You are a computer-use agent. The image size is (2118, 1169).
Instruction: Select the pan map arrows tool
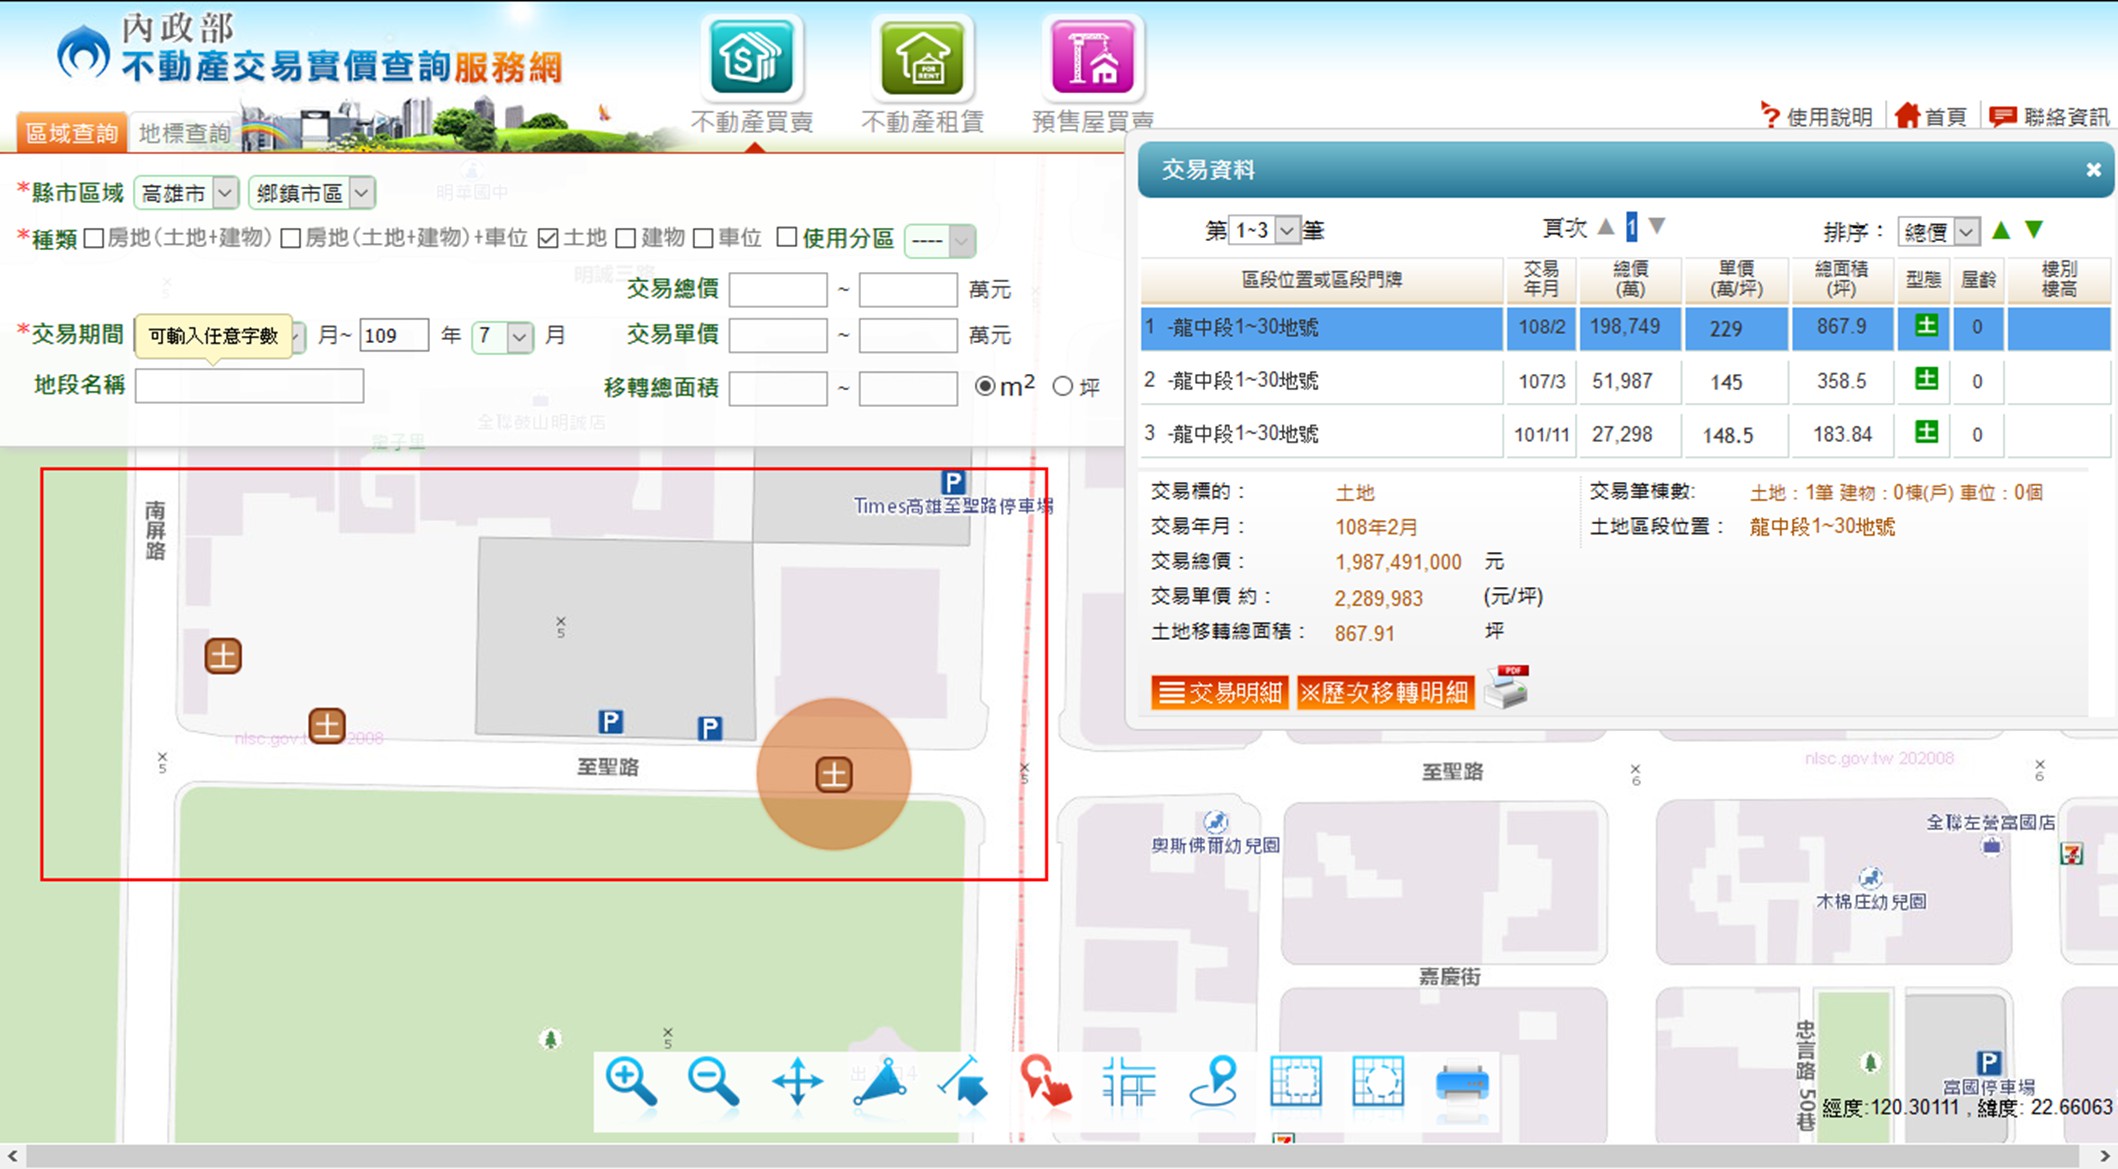(797, 1083)
